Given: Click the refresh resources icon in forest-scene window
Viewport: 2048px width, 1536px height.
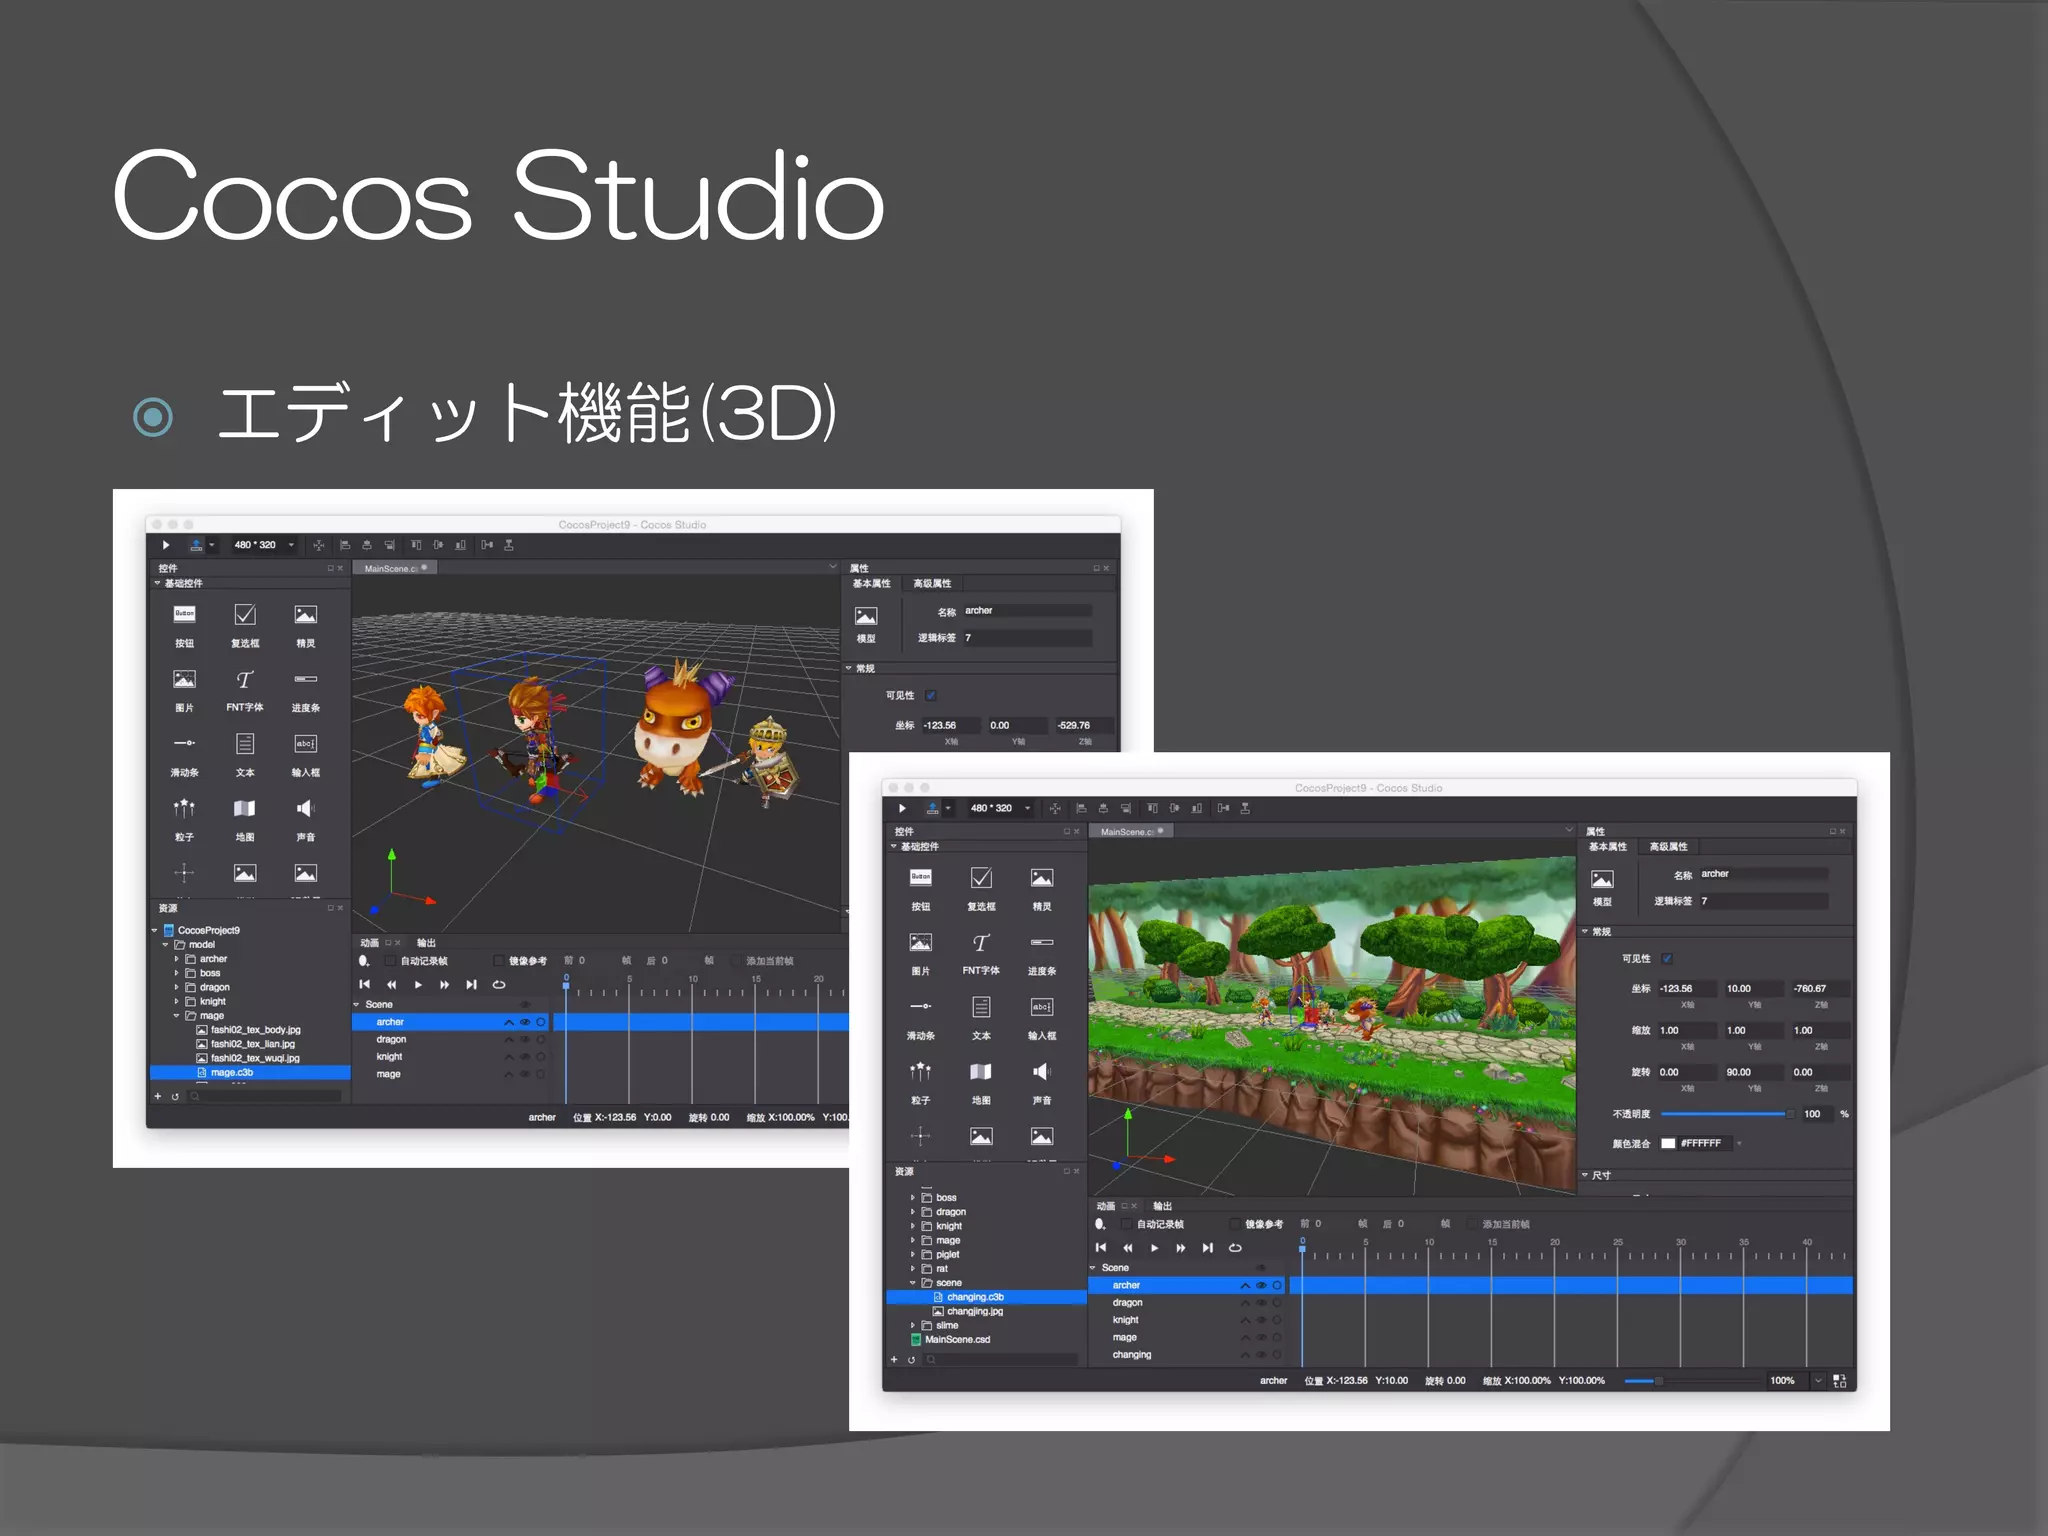Looking at the screenshot, I should tap(911, 1359).
